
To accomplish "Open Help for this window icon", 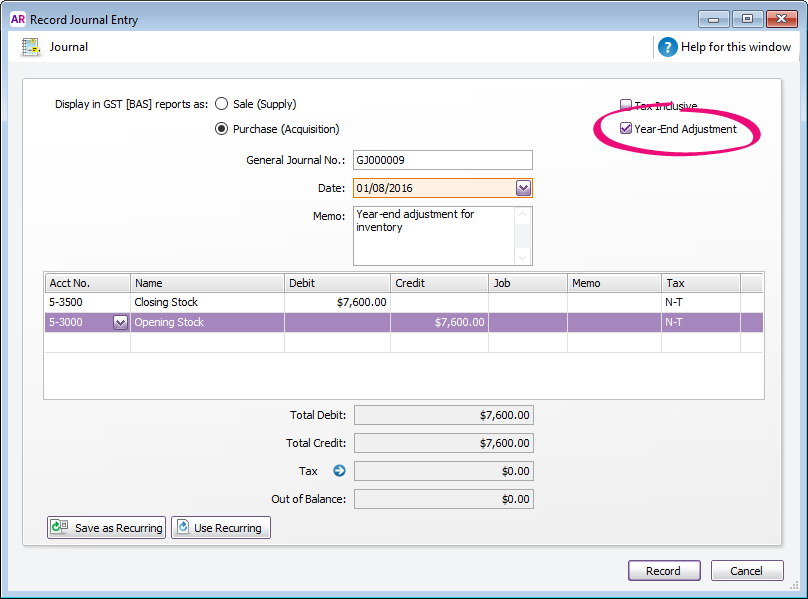I will click(667, 47).
